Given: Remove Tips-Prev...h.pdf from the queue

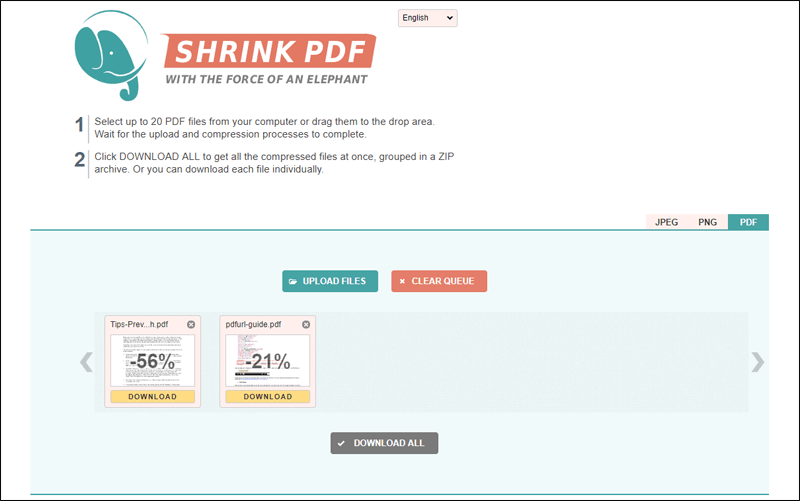Looking at the screenshot, I should tap(191, 324).
